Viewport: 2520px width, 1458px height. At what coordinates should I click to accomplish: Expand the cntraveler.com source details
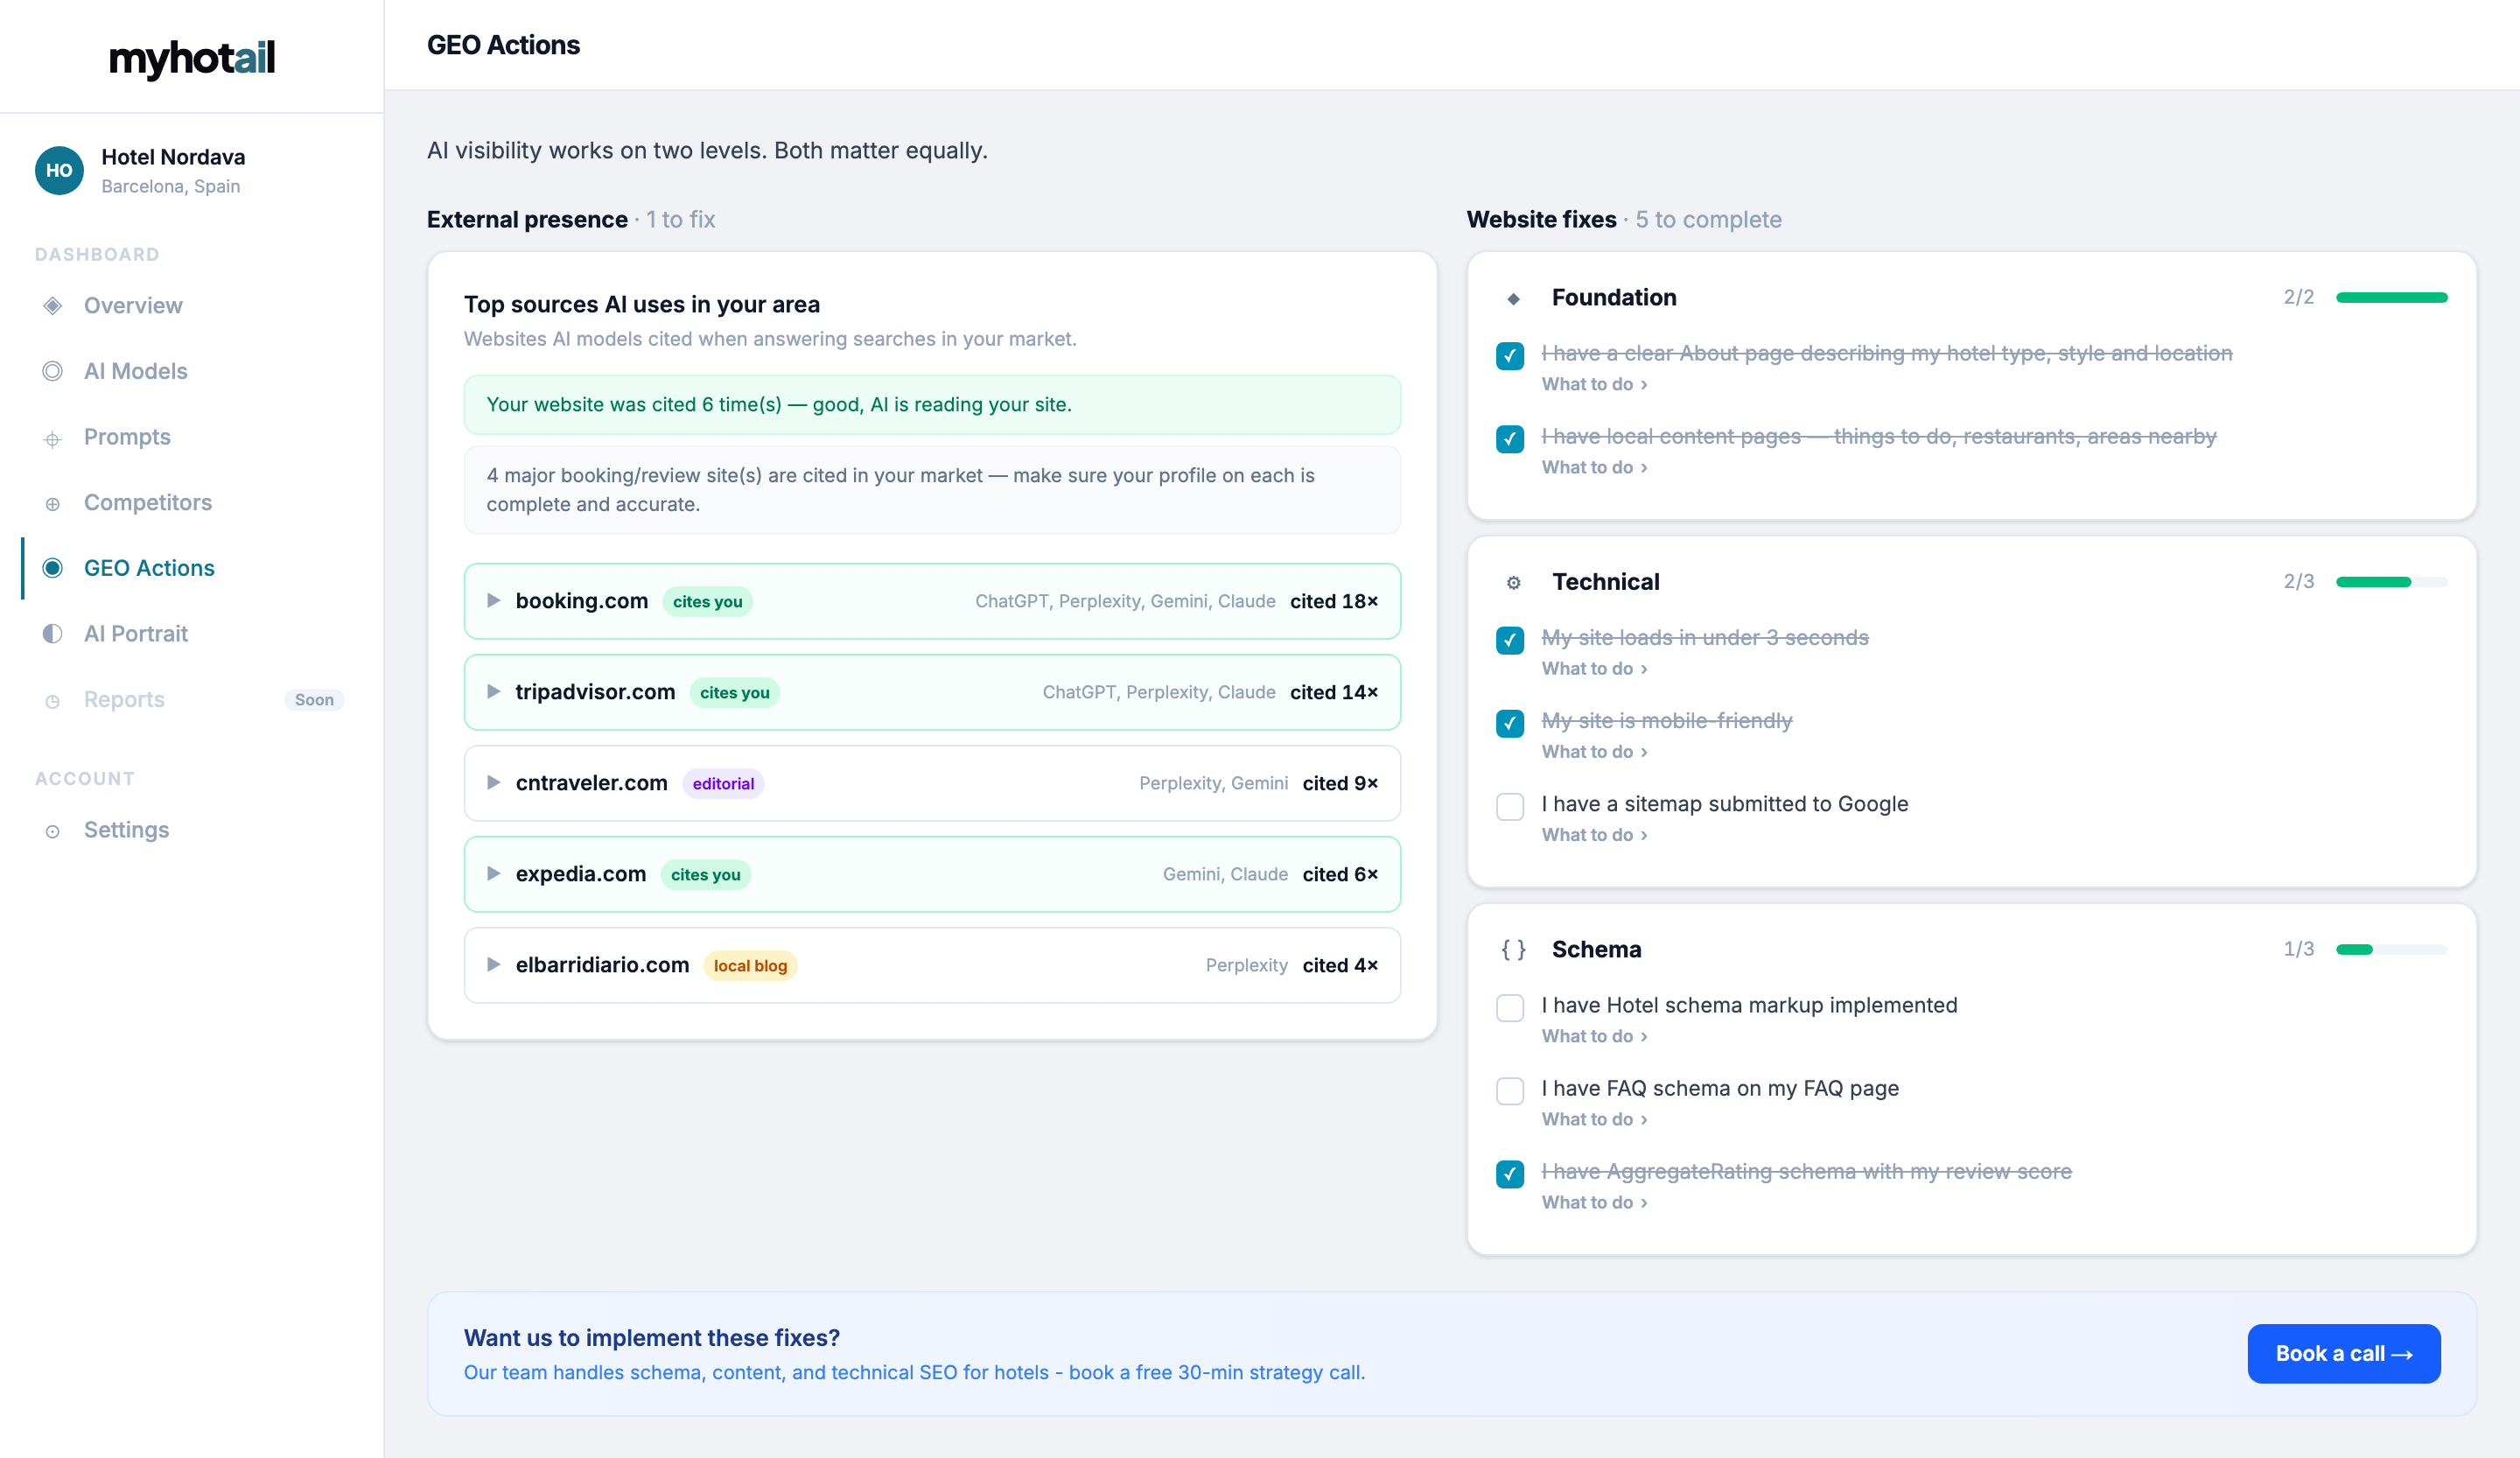[932, 783]
